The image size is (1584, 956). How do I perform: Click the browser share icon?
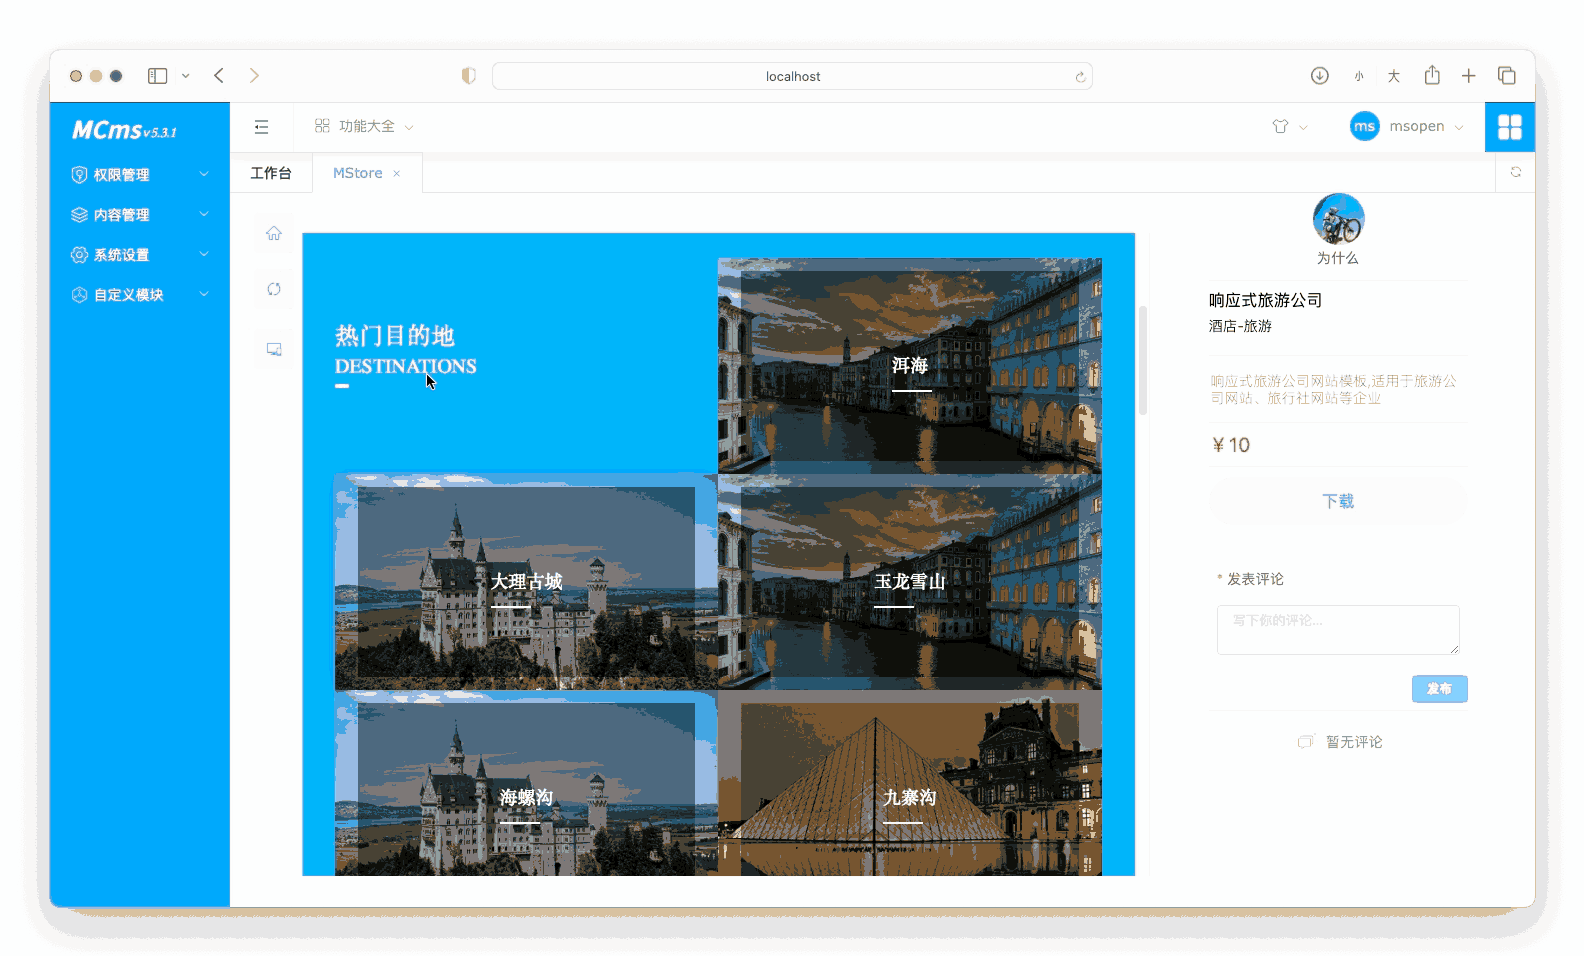click(1432, 76)
